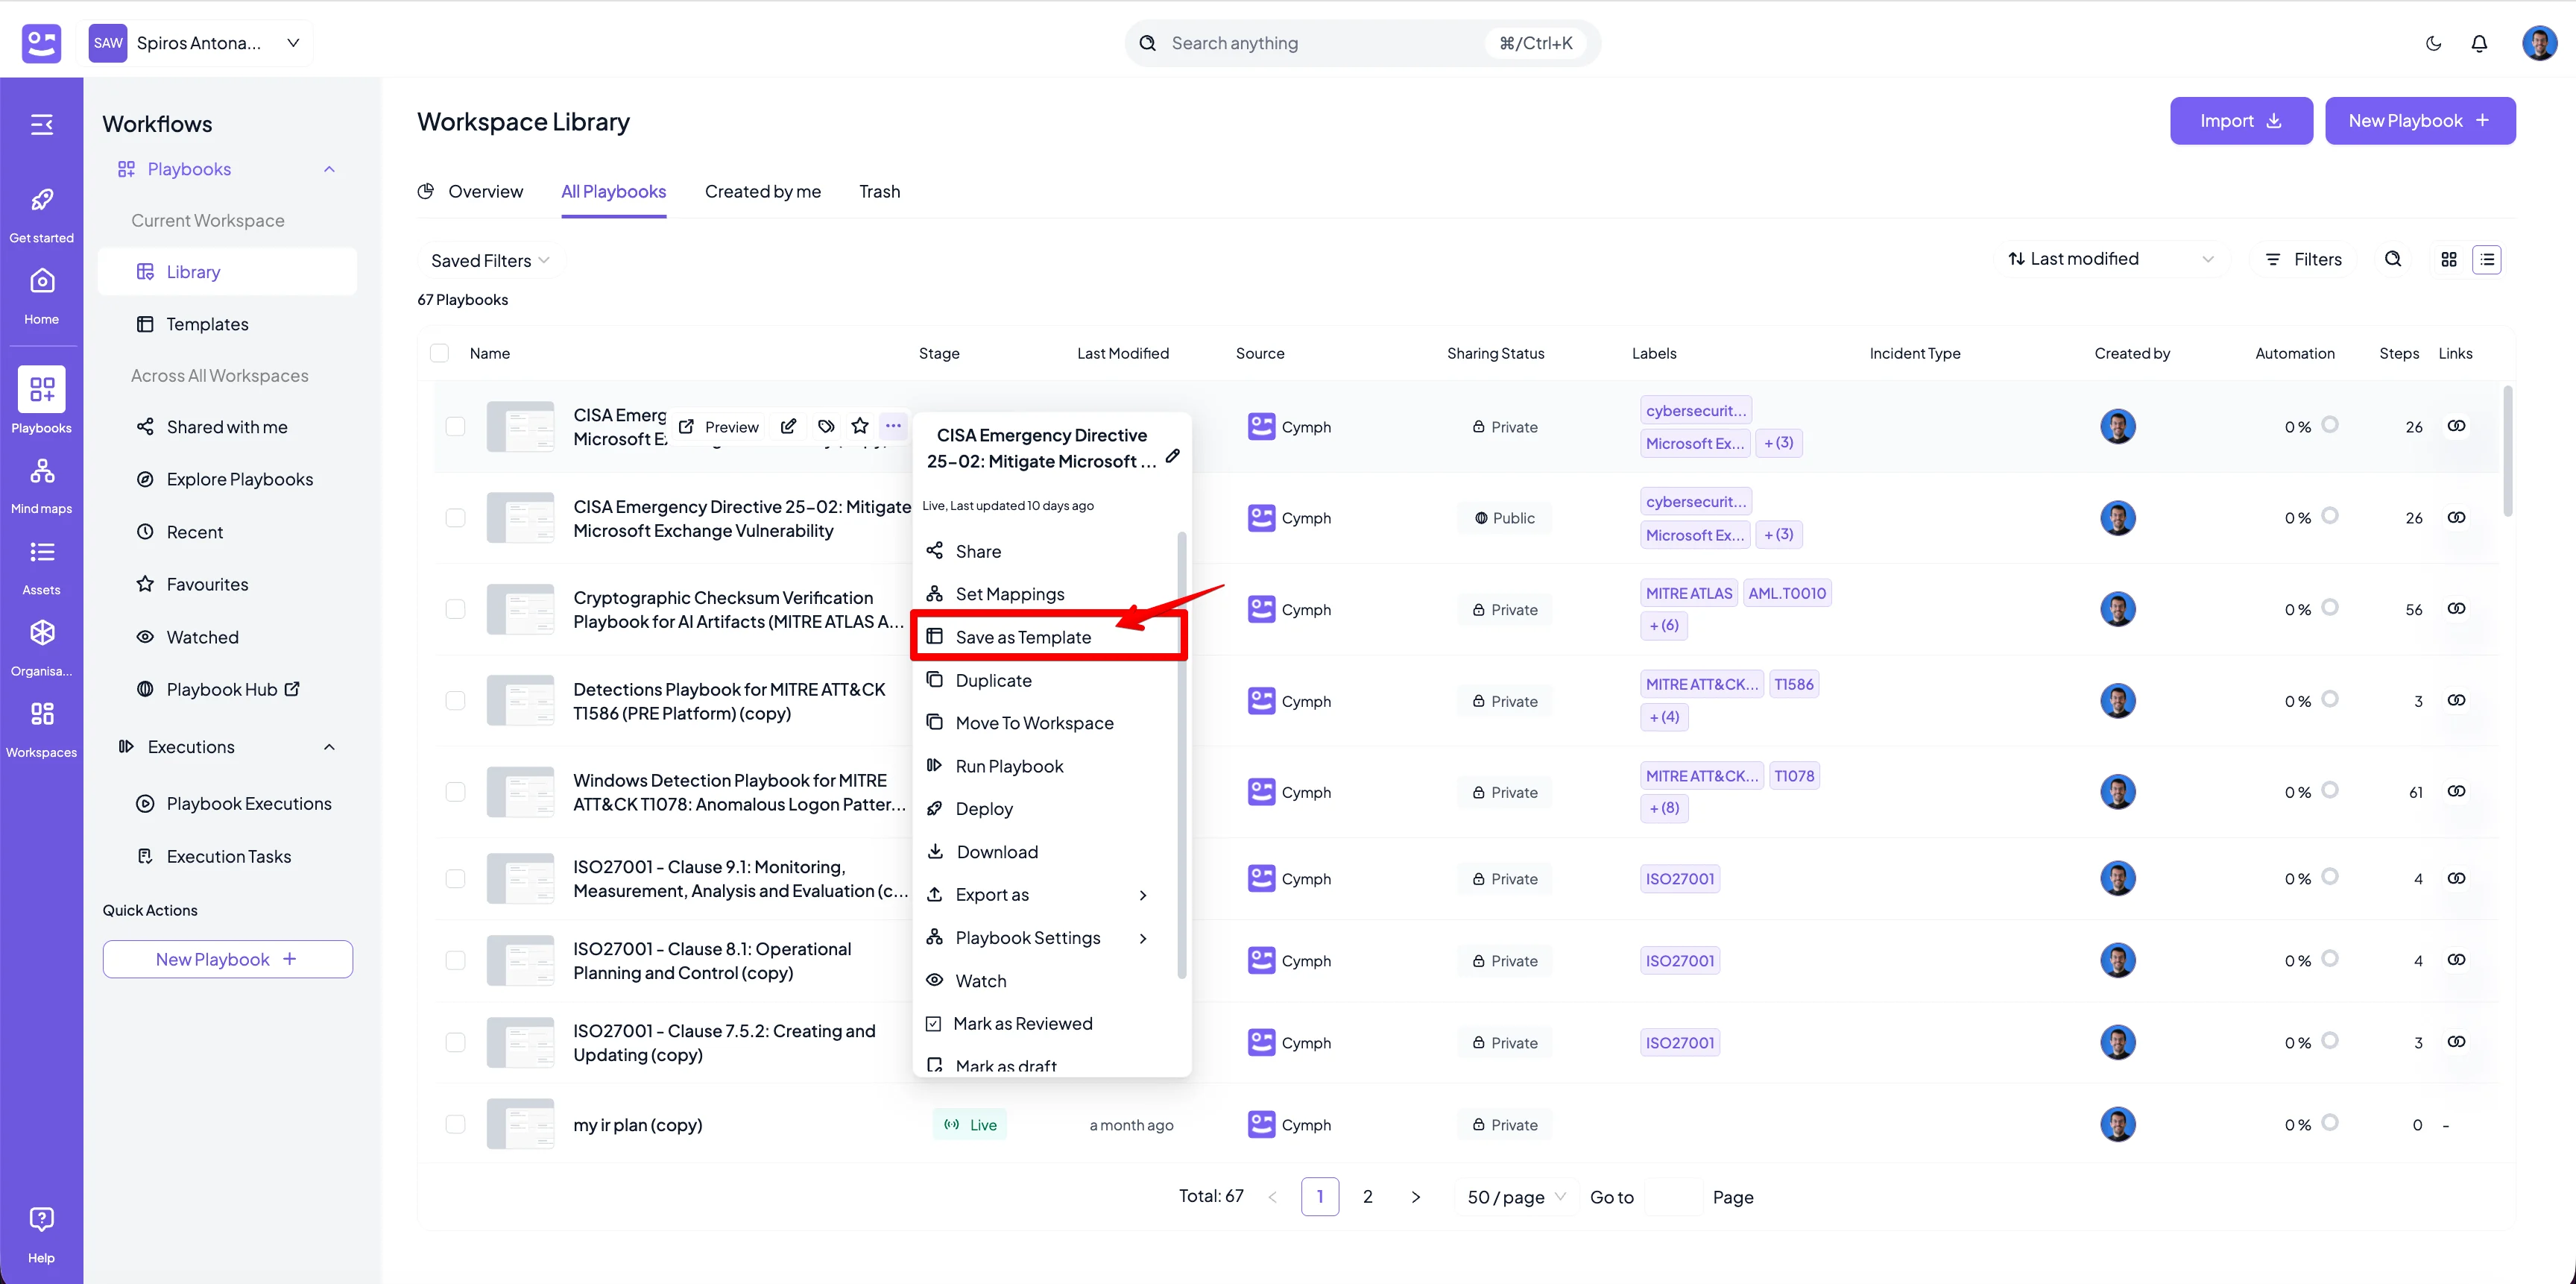This screenshot has height=1284, width=2576.
Task: Select the first CISA Emergency playbook checkbox
Action: [x=455, y=426]
